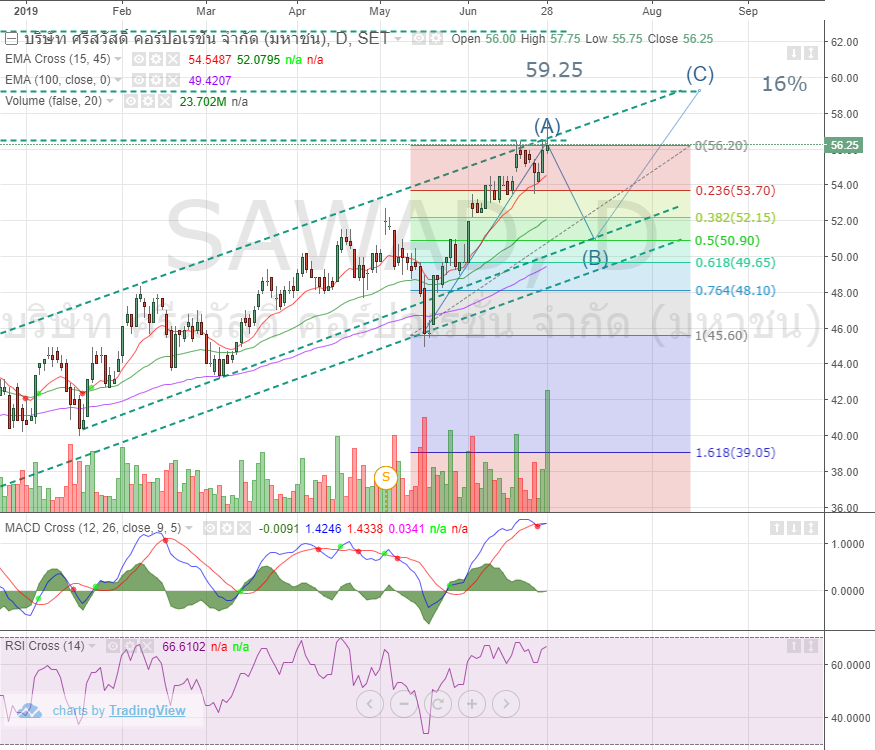Select the 16% text annotation
Viewport: 876px width, 750px height.
point(784,84)
